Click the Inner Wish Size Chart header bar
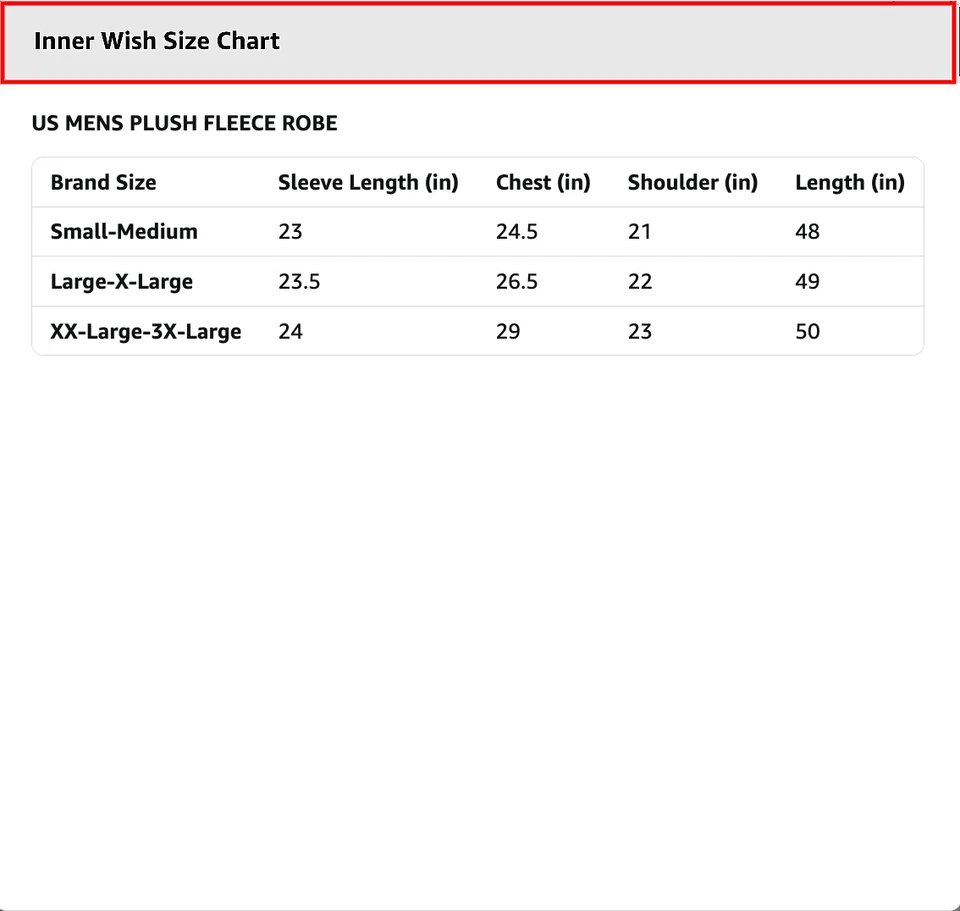 pos(478,42)
